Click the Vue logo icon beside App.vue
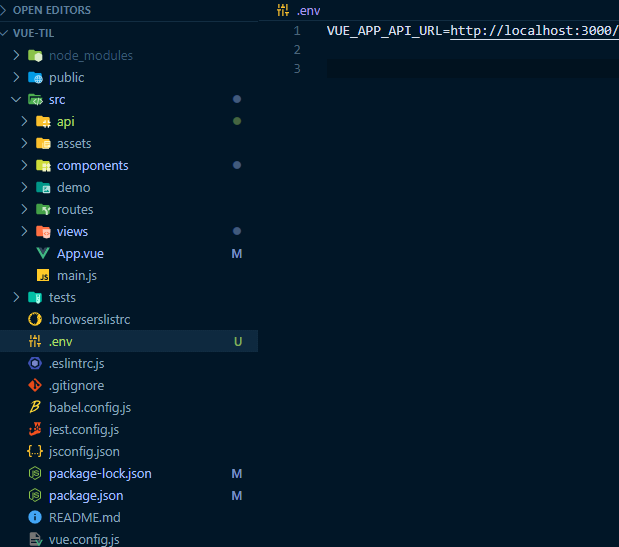 click(43, 253)
